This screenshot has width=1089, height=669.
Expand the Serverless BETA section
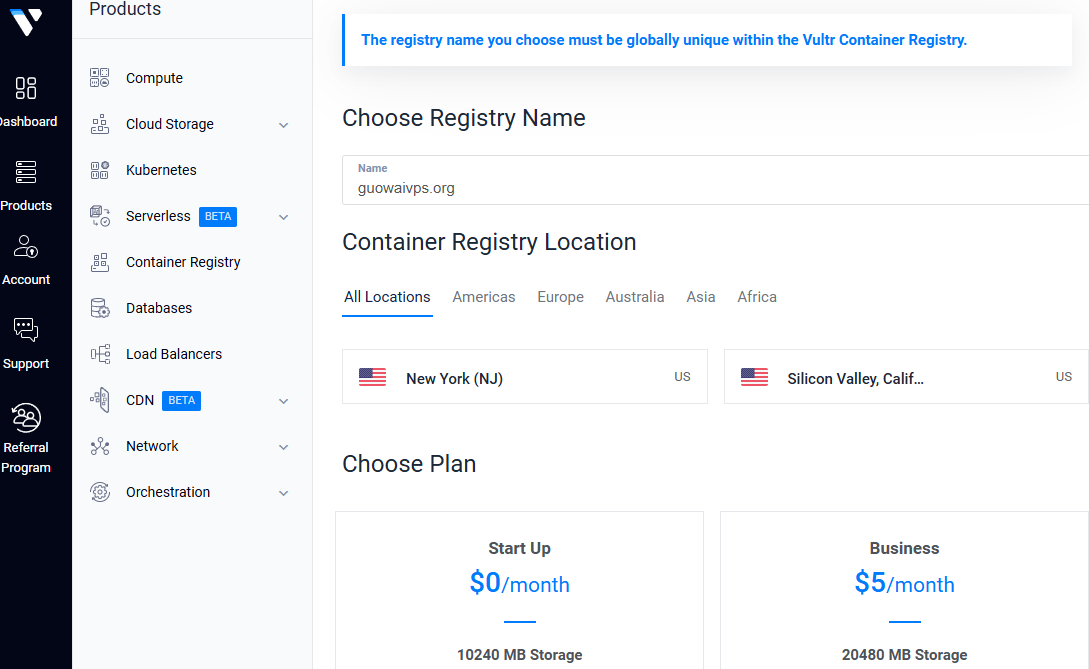[x=283, y=216]
